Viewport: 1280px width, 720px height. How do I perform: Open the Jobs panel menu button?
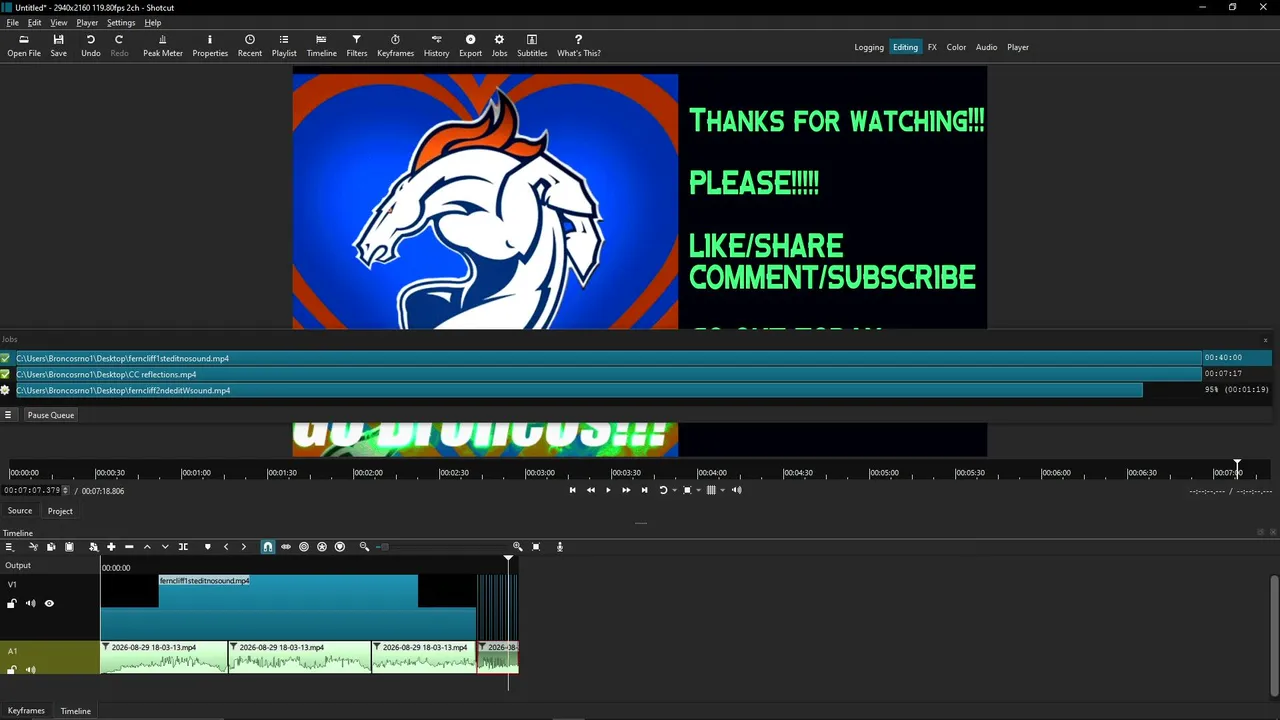click(8, 415)
